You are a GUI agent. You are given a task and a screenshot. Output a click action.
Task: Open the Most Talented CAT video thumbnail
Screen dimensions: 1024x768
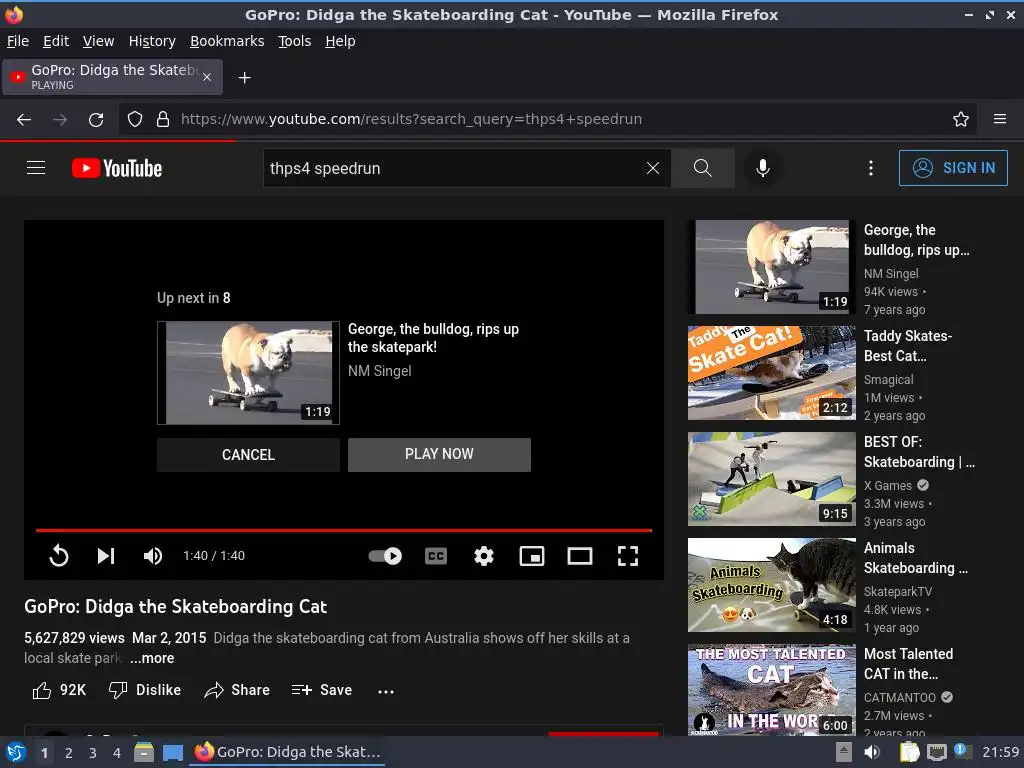point(772,690)
